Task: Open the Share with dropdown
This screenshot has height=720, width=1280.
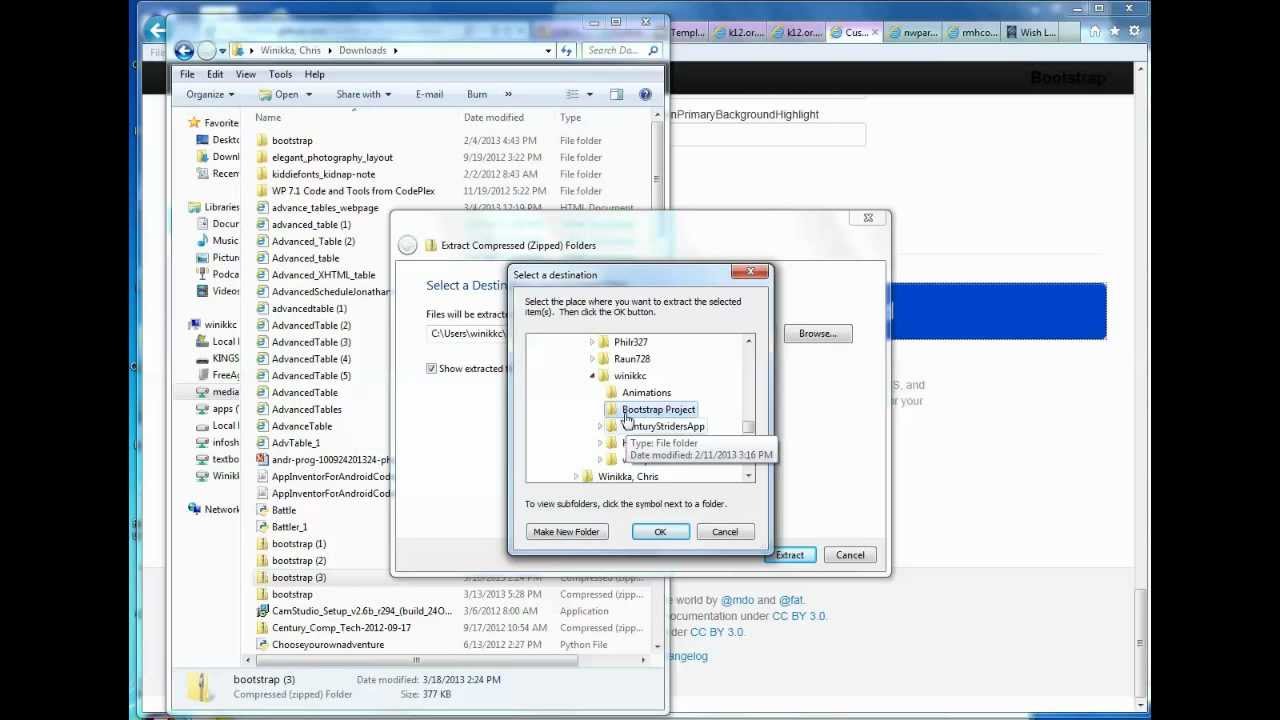Action: click(x=363, y=95)
